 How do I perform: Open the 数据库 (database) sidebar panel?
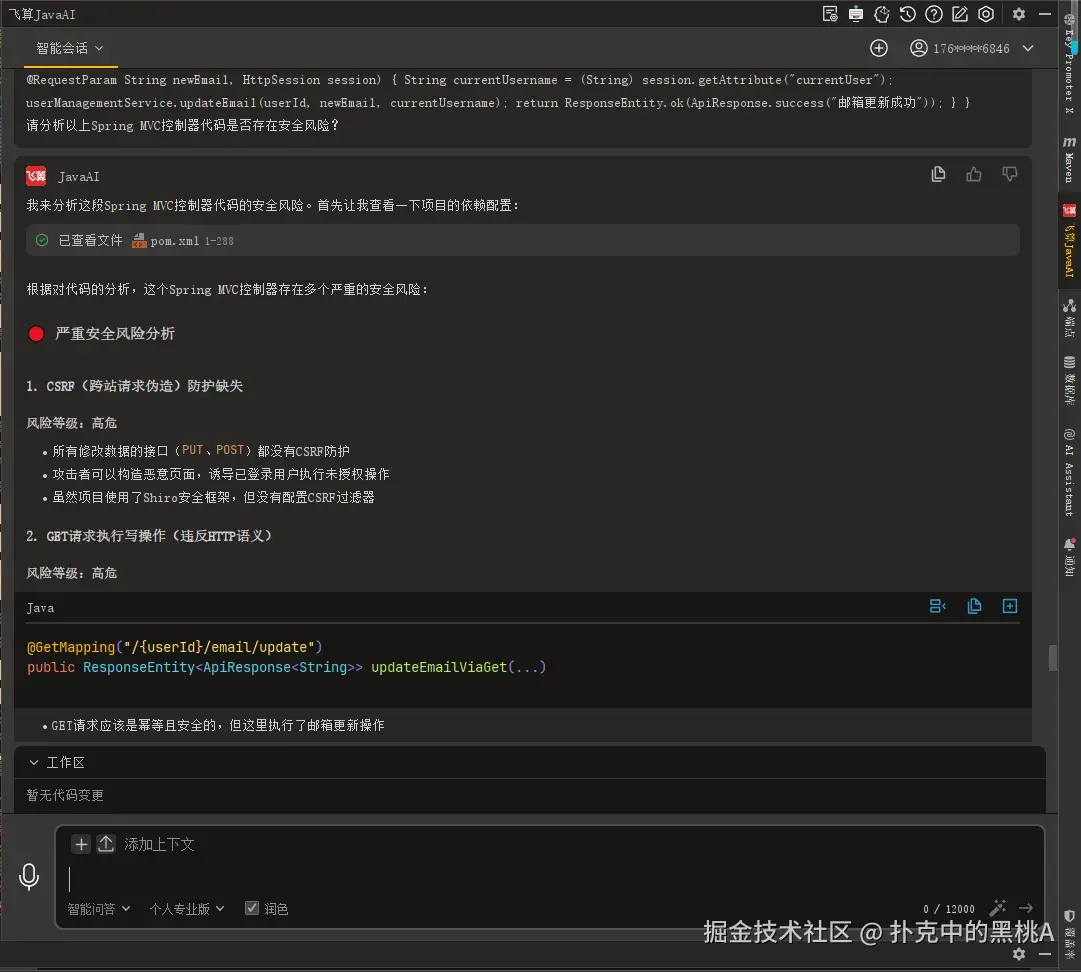click(1069, 380)
